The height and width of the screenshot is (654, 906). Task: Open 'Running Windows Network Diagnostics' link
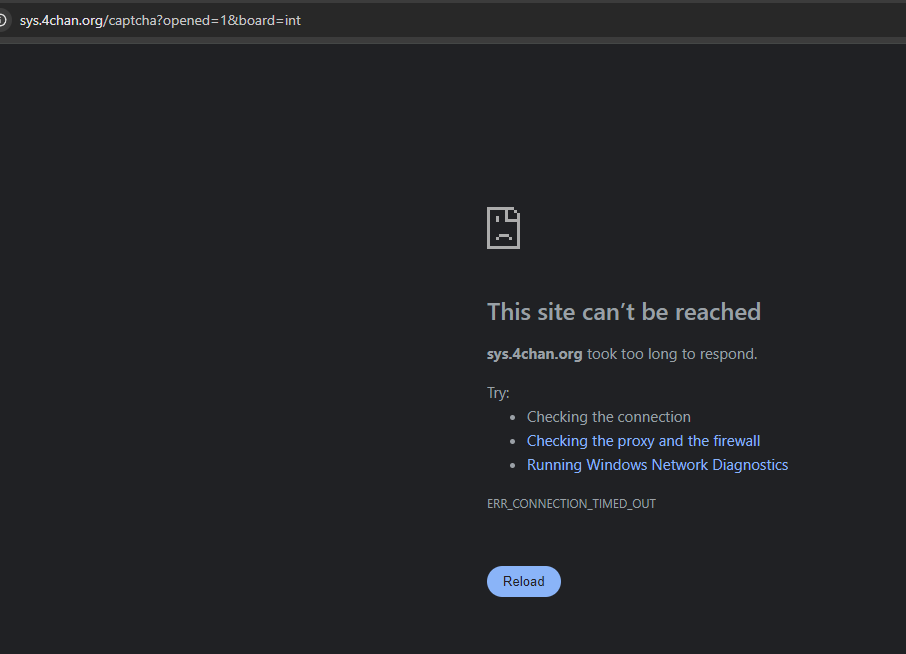point(657,465)
